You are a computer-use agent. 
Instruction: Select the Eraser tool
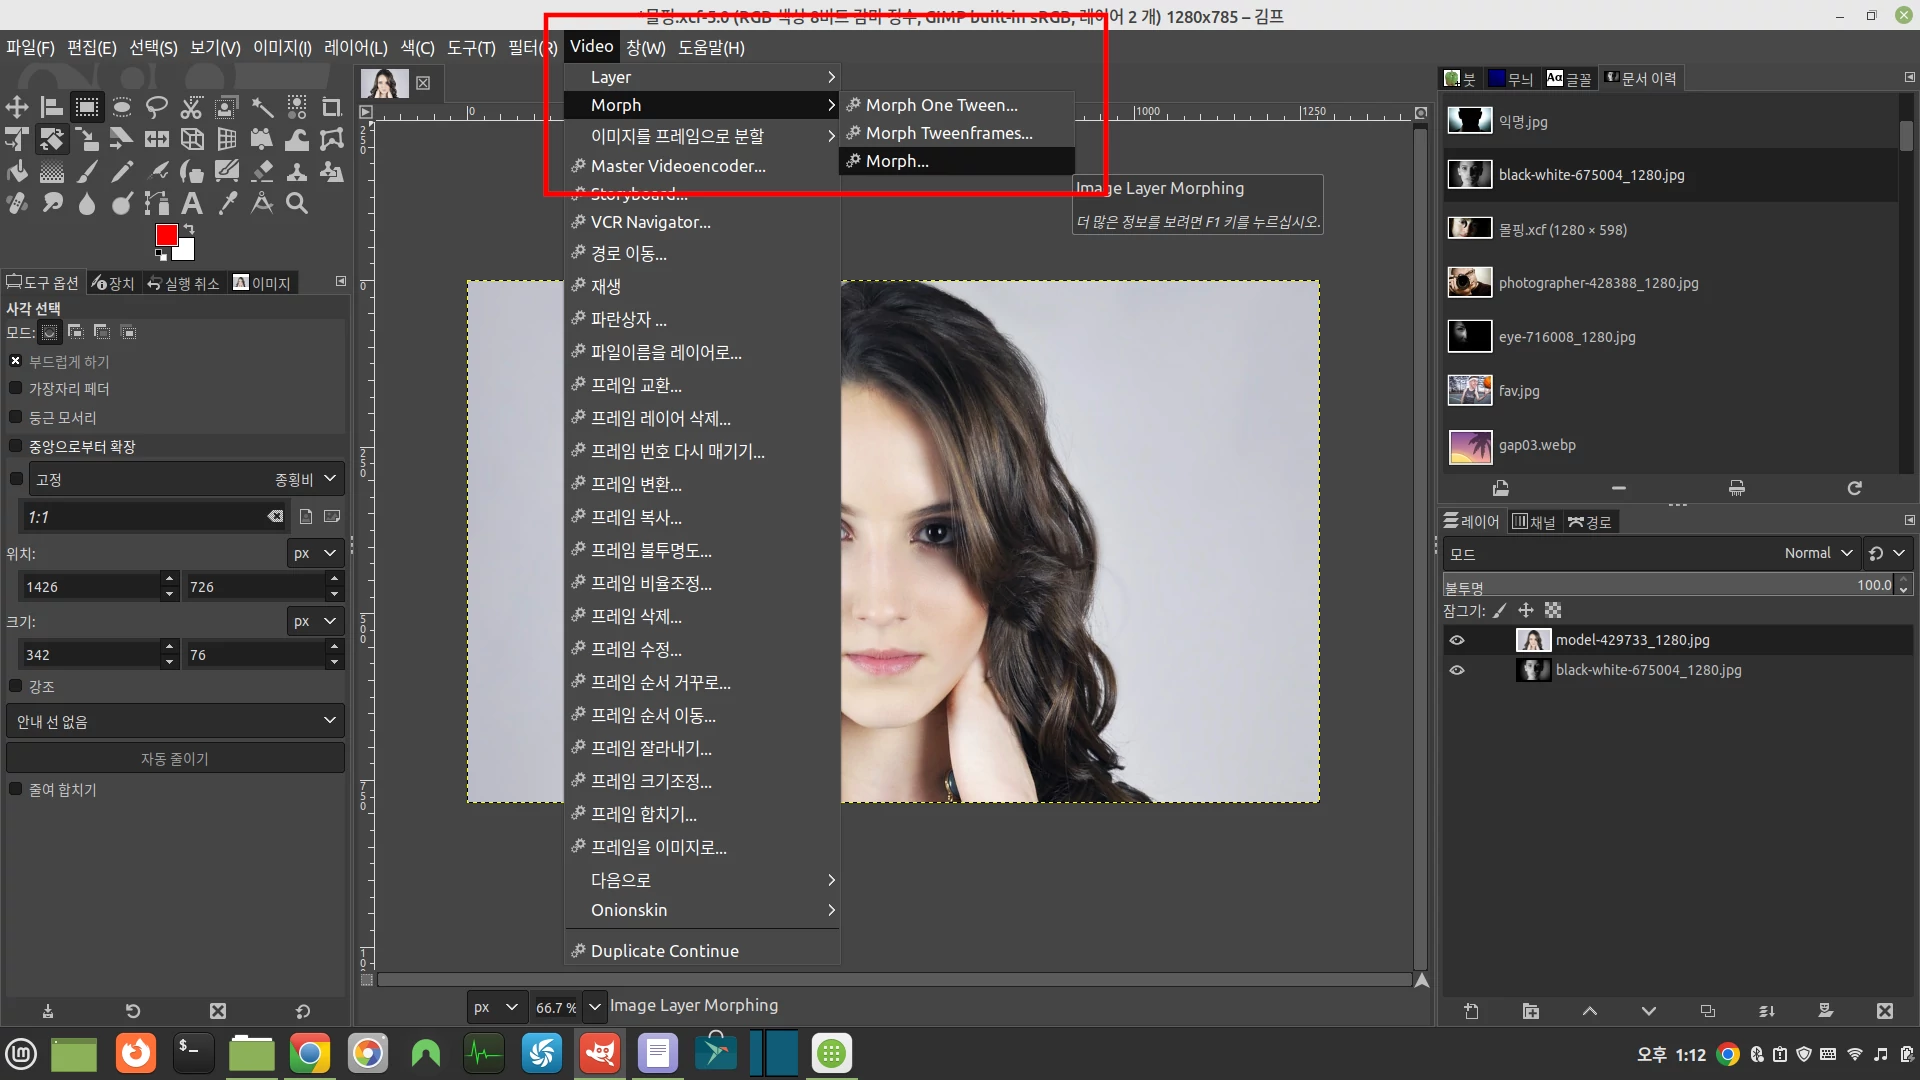(262, 171)
